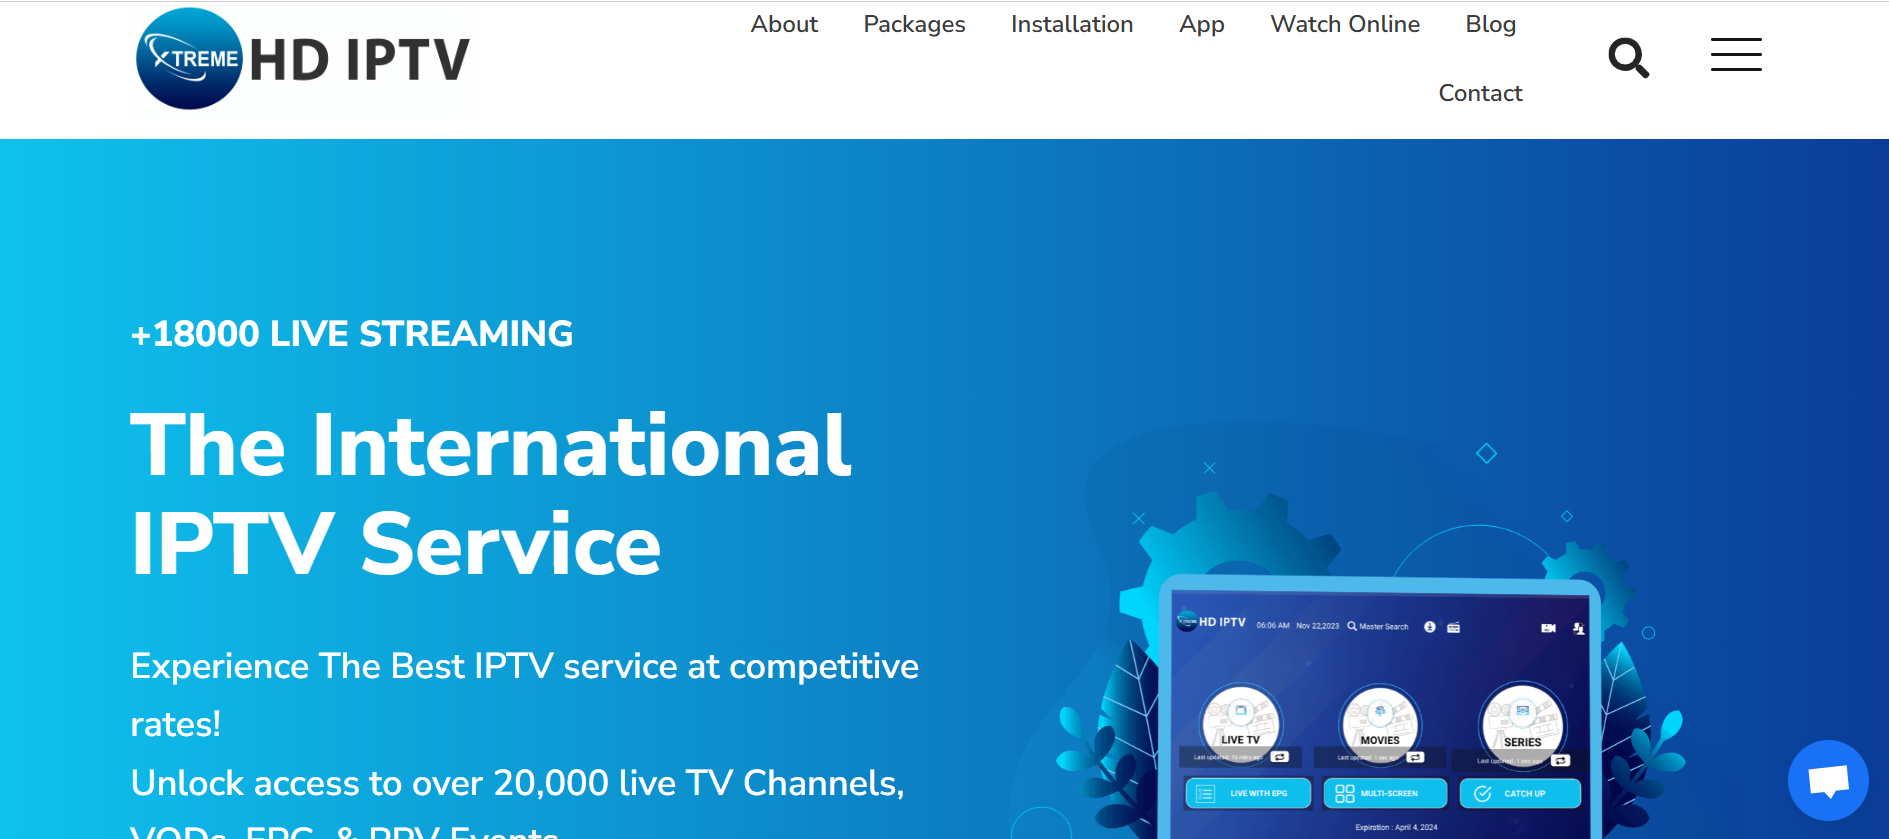This screenshot has width=1889, height=839.
Task: Open the live chat bubble
Action: click(x=1828, y=780)
